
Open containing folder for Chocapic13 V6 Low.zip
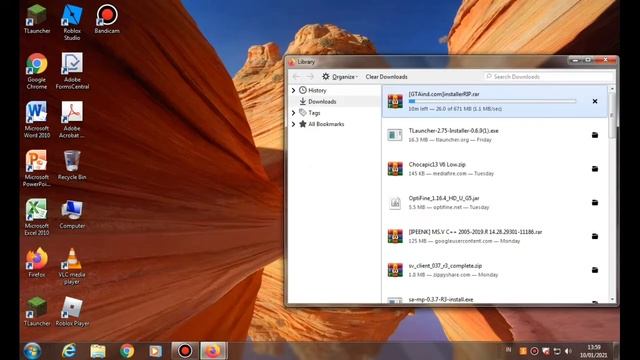point(595,169)
